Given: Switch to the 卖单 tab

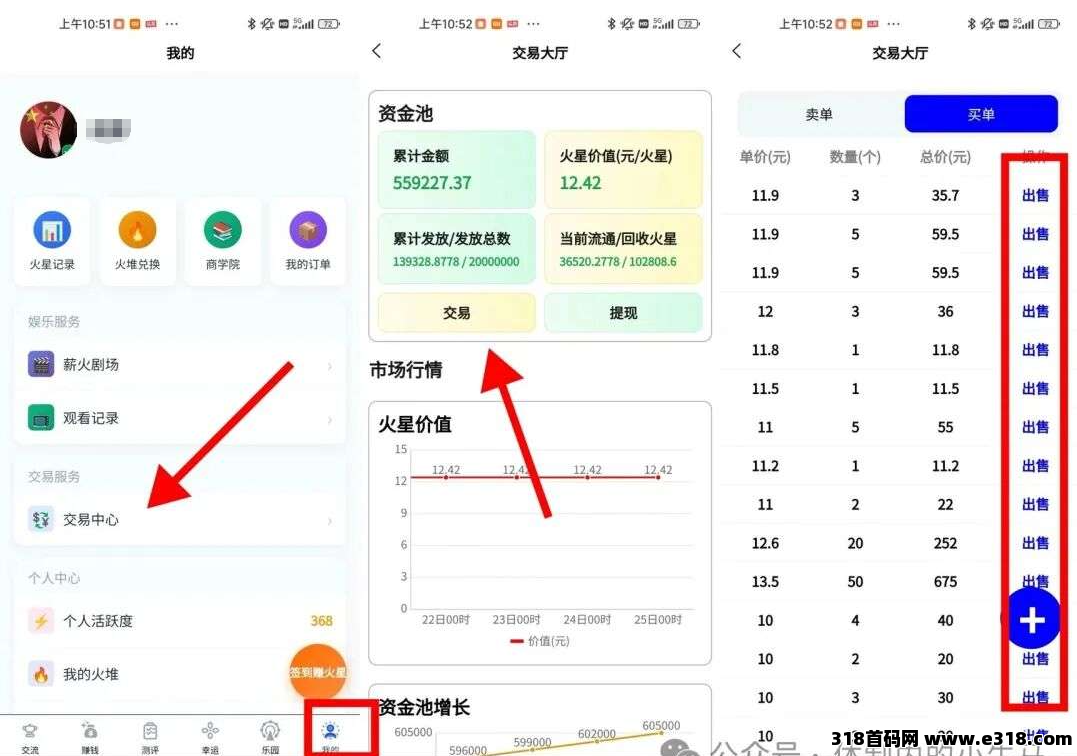Looking at the screenshot, I should 819,114.
